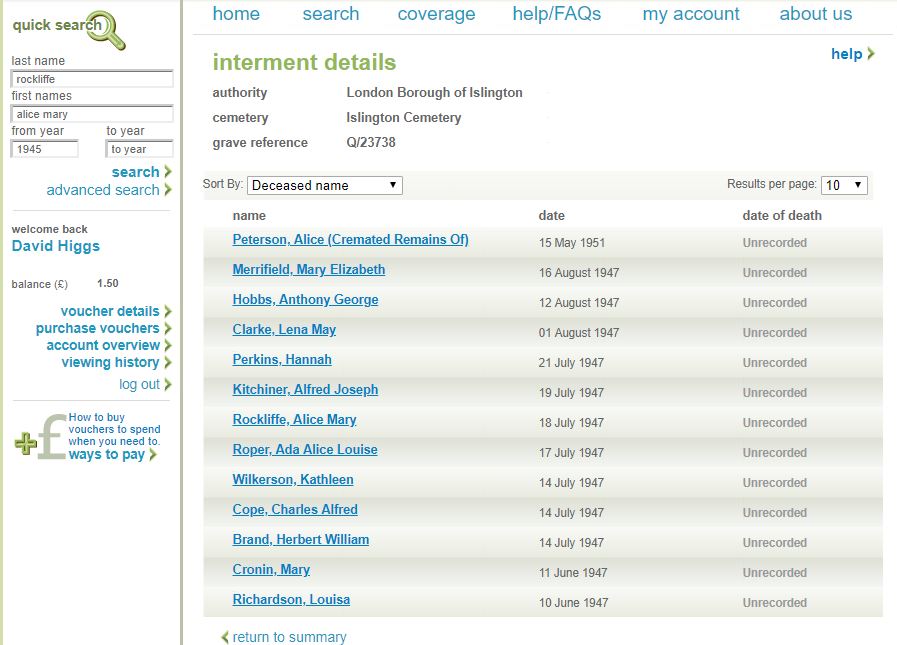Screen dimensions: 897x645
Task: Expand the Results per page list arrow
Action: pos(860,184)
